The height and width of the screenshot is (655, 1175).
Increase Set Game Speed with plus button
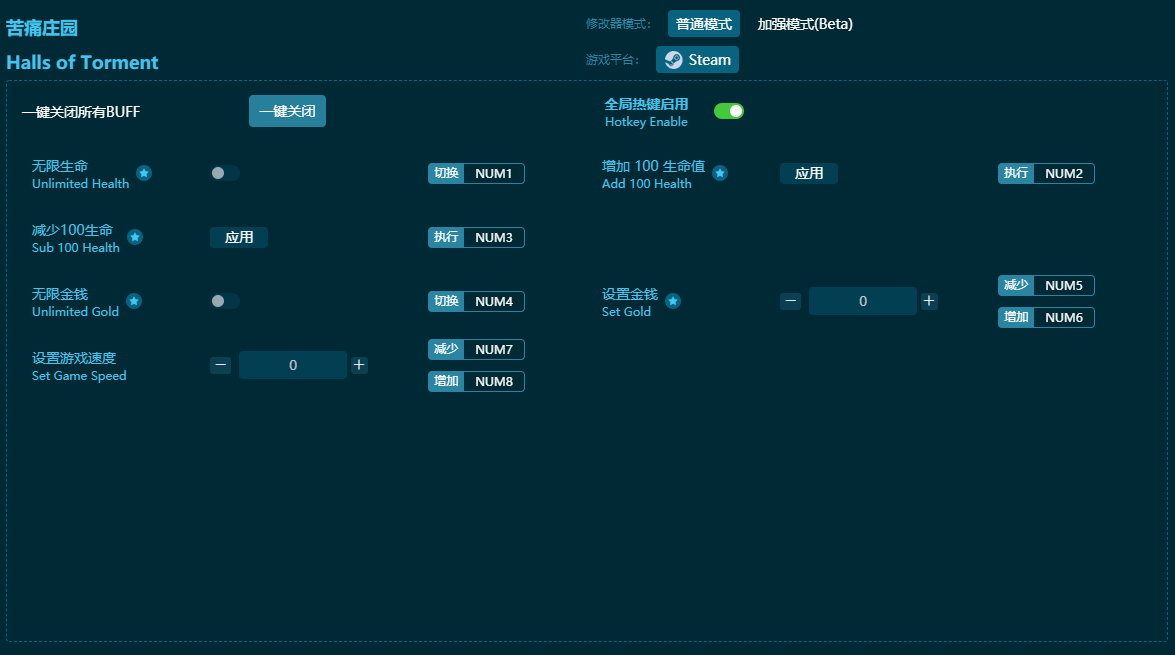(359, 365)
